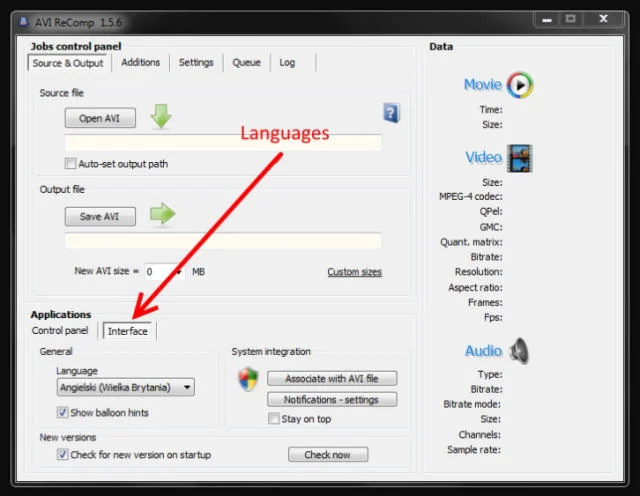
Task: Click the output file path field
Action: pos(223,241)
